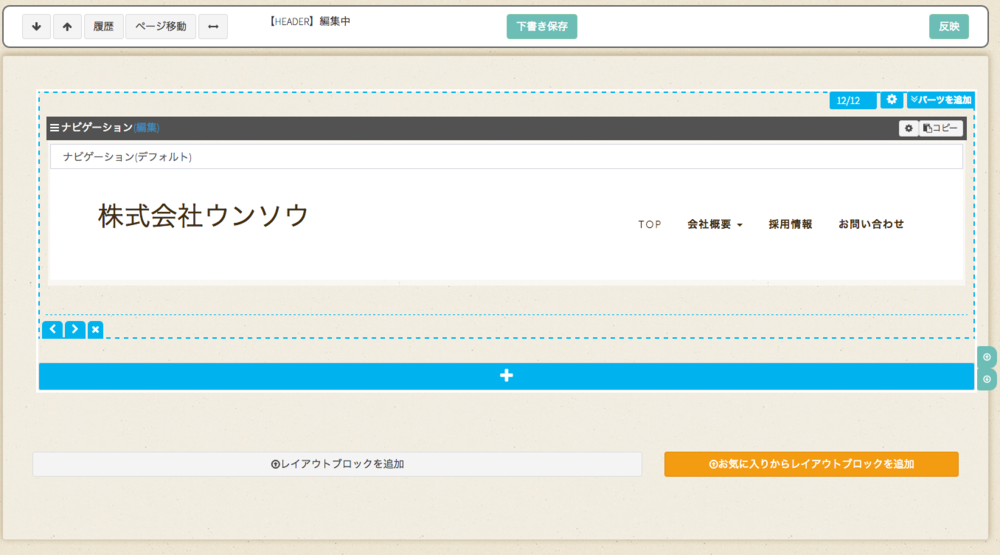This screenshot has height=555, width=1000.
Task: Toggle the horizontal width arrows button
Action: (213, 27)
